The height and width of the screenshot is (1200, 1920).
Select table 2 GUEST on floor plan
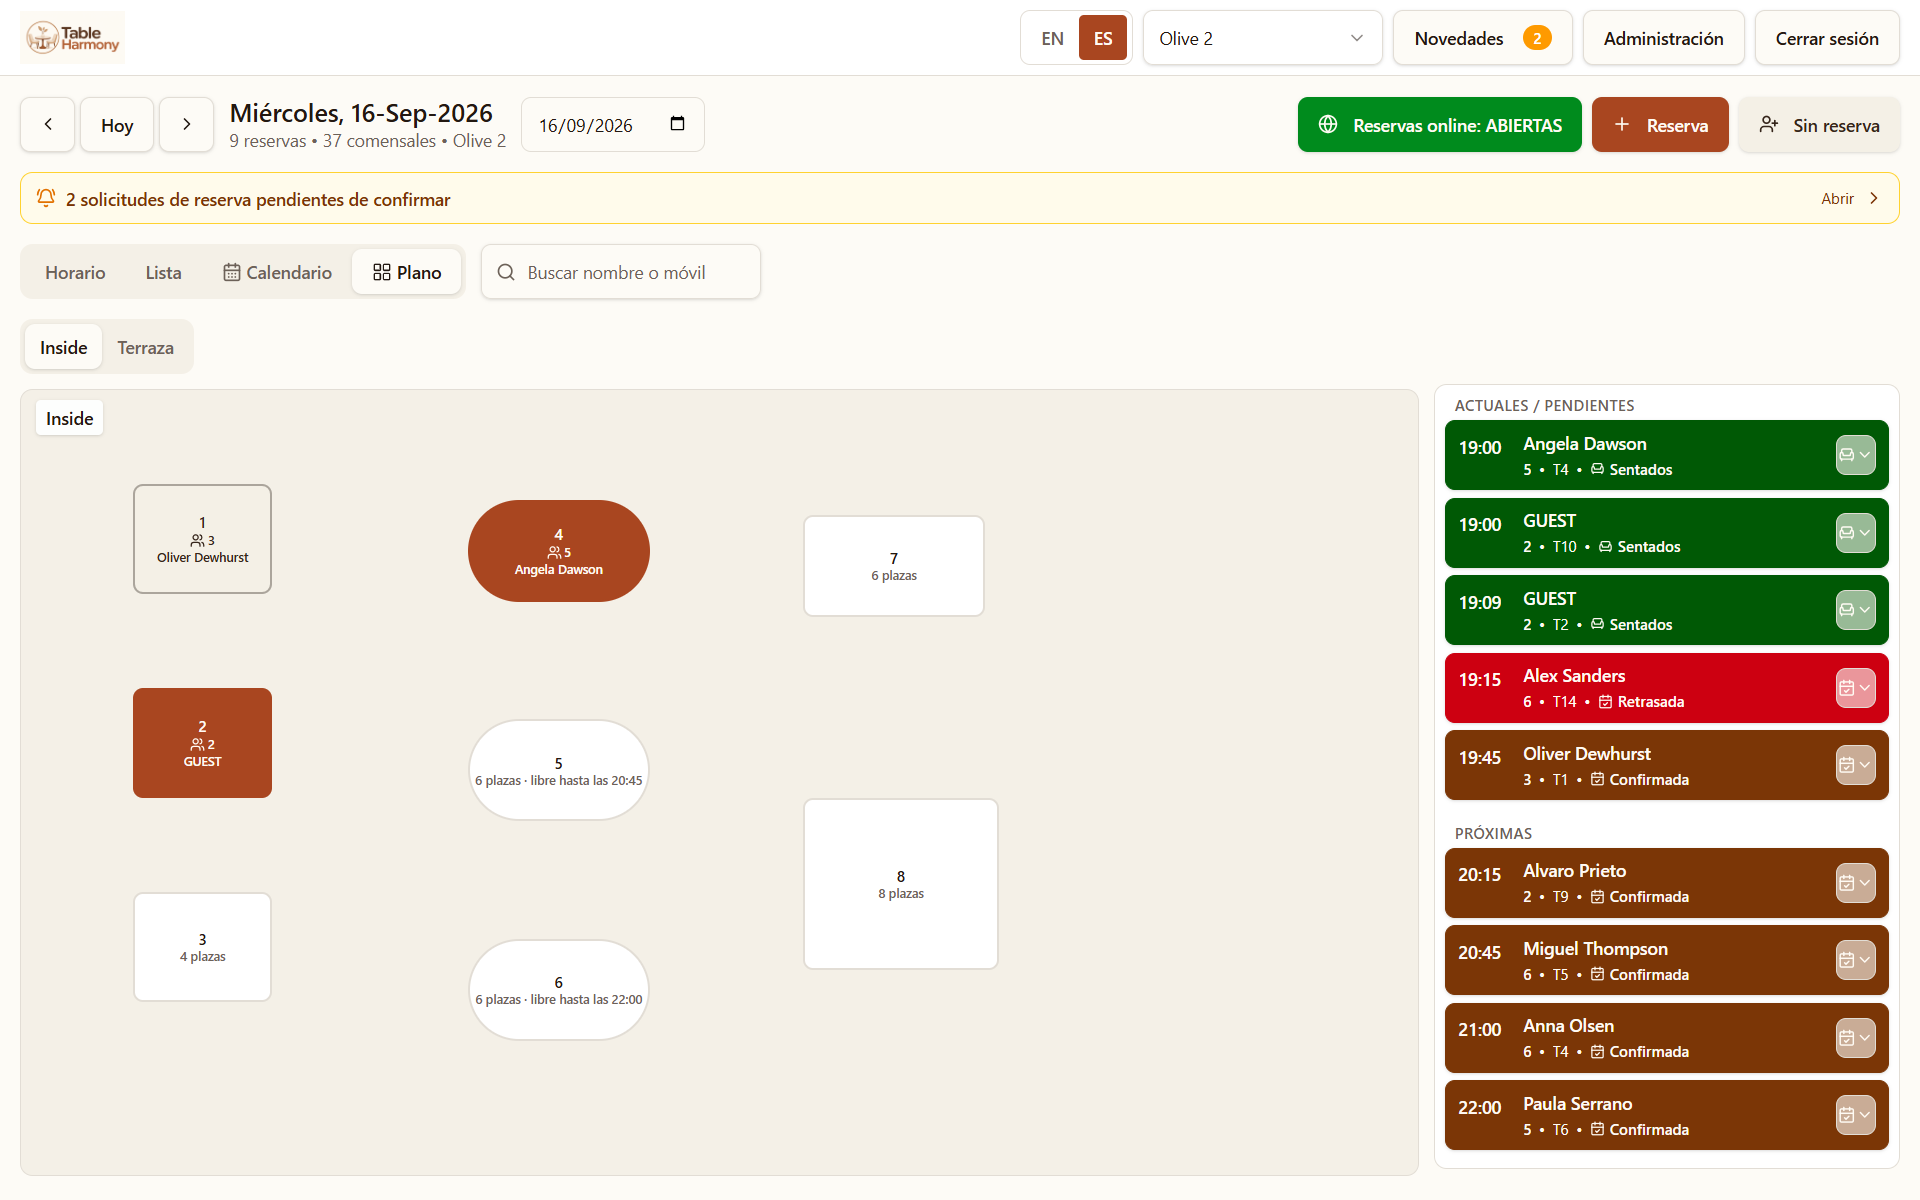[202, 743]
